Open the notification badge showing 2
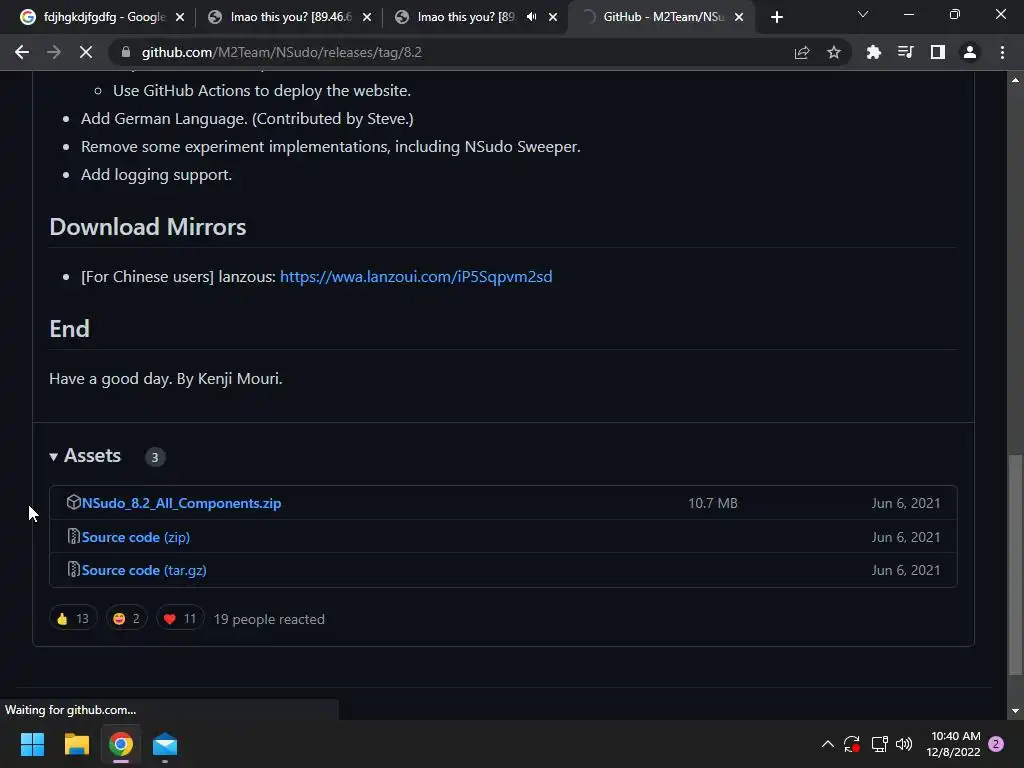Screen dimensions: 1024x768 click(x=996, y=744)
